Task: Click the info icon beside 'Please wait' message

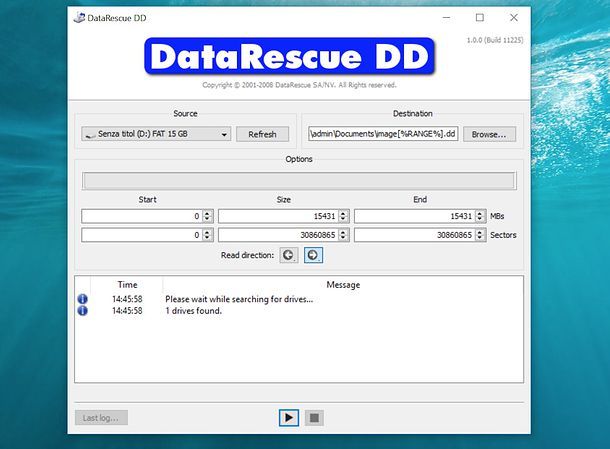Action: tap(82, 299)
